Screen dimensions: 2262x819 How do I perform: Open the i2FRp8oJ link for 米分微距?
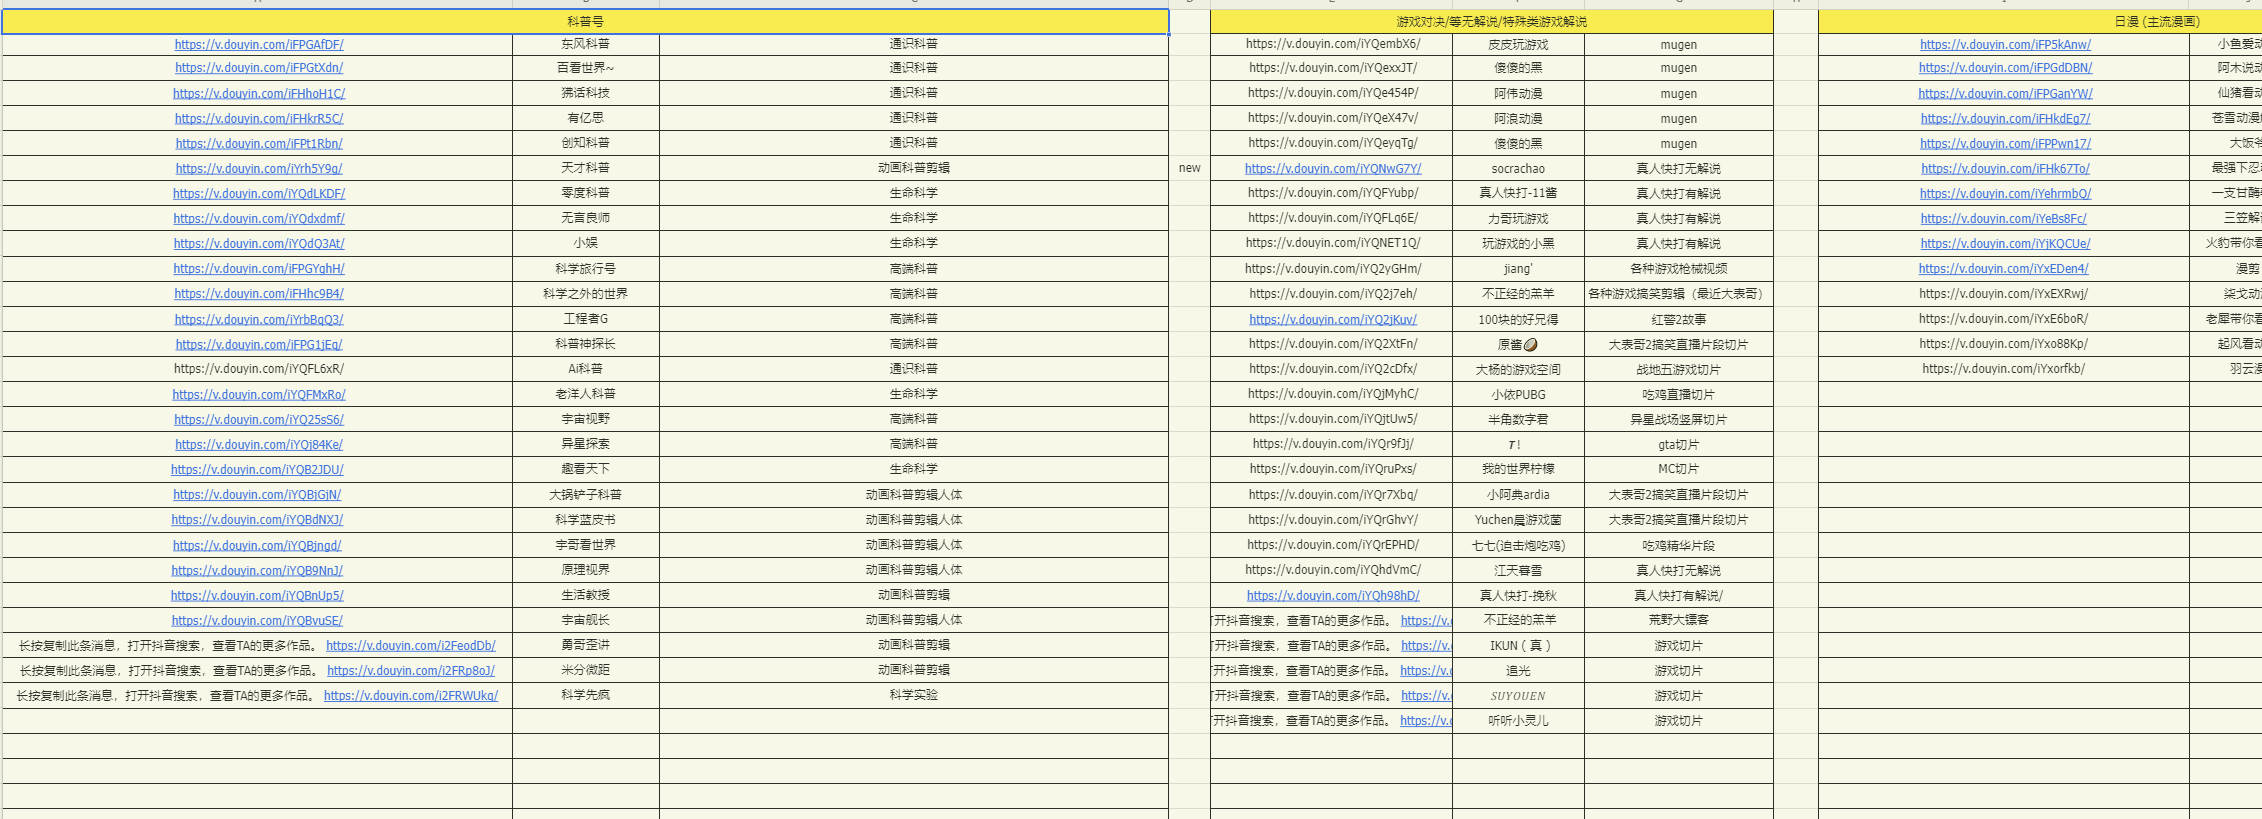[411, 670]
